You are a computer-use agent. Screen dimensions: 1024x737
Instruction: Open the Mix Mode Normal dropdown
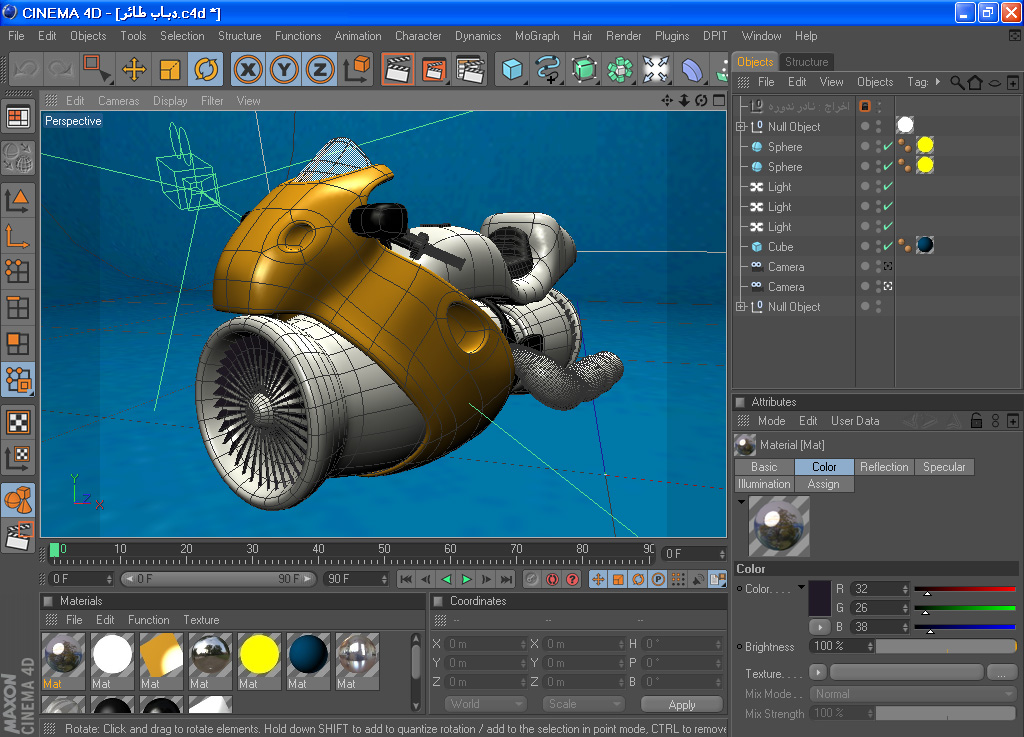[913, 694]
